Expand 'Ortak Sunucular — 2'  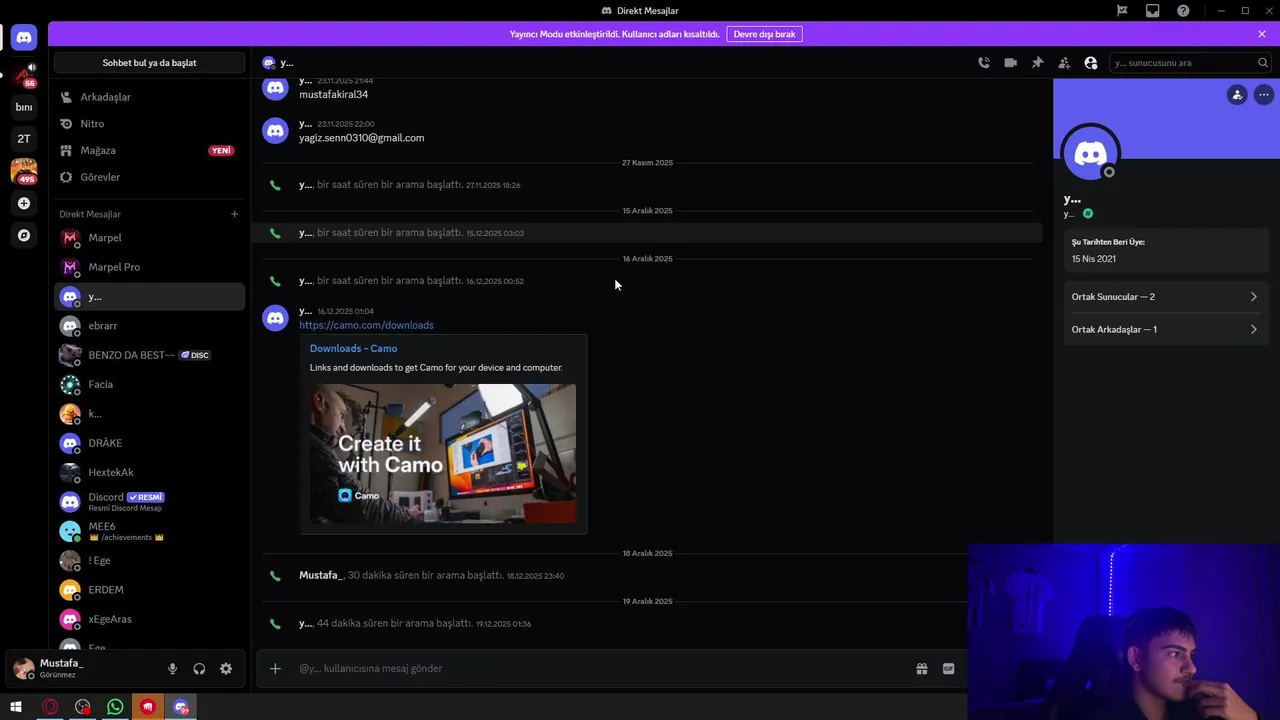(1165, 297)
